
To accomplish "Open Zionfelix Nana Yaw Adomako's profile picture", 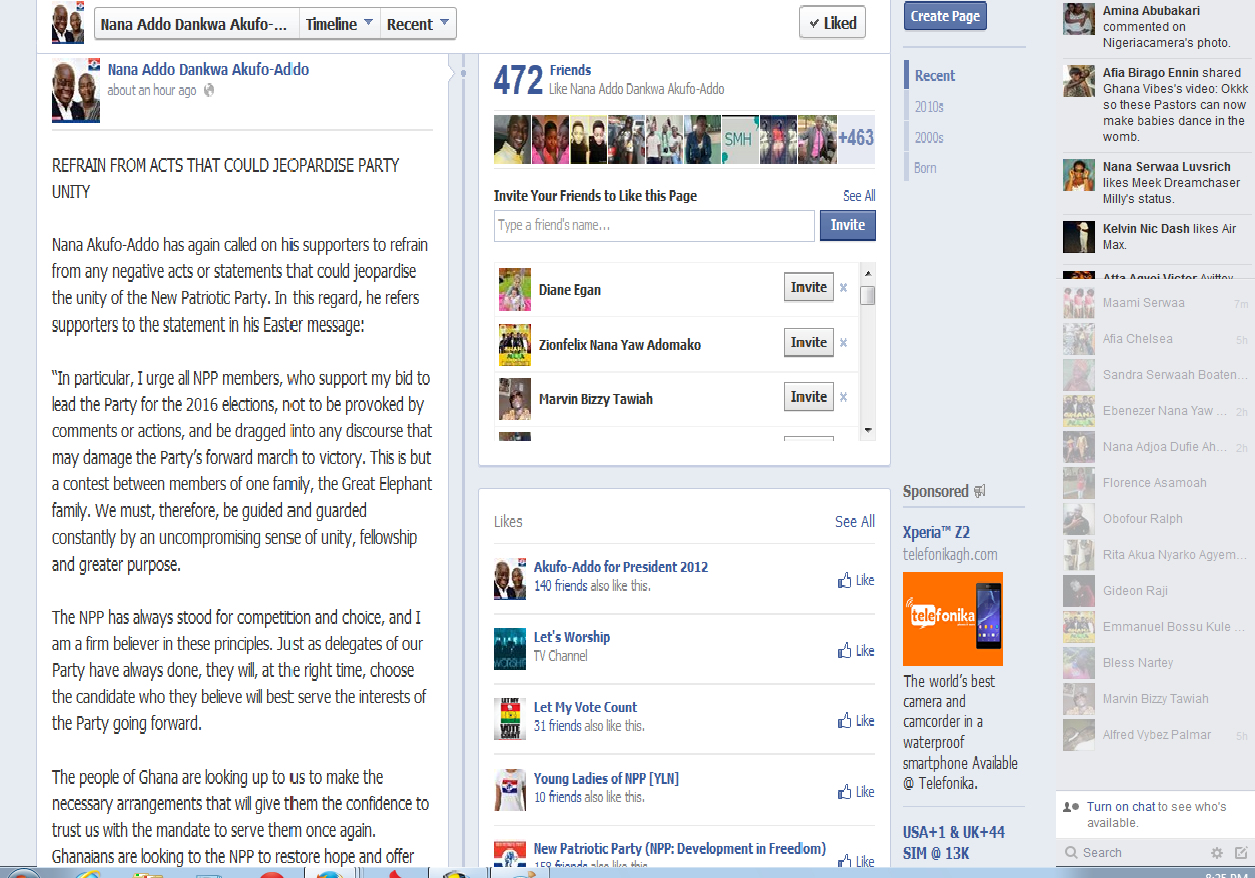I will tap(515, 344).
